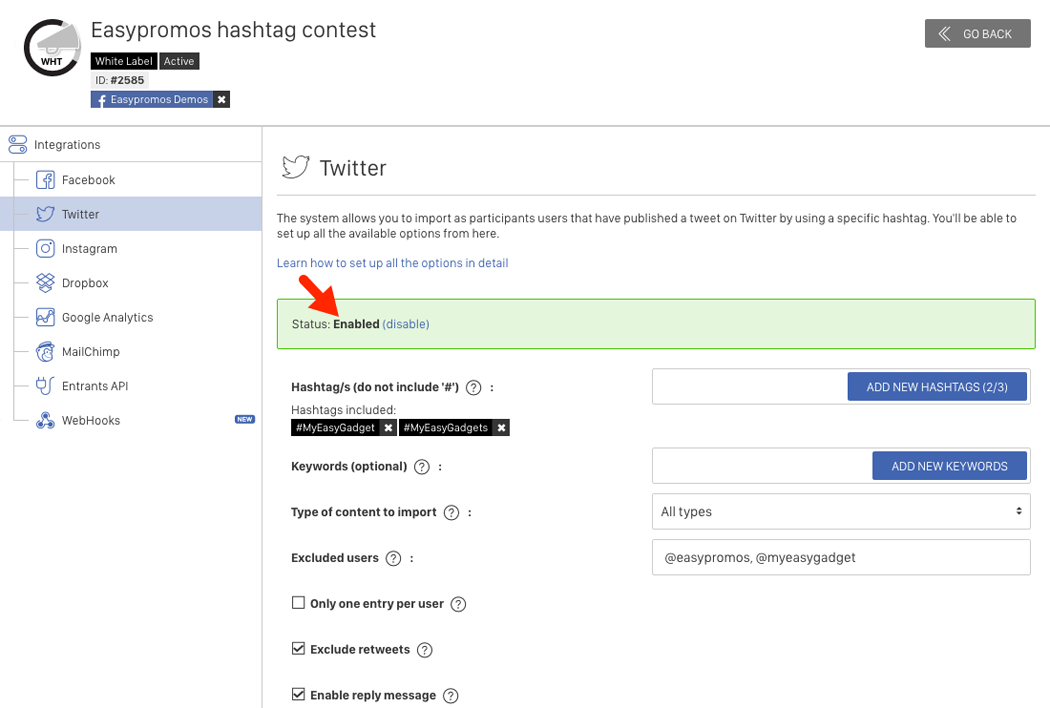Click the large Twitter bird heading icon
1050x708 pixels.
tap(295, 167)
